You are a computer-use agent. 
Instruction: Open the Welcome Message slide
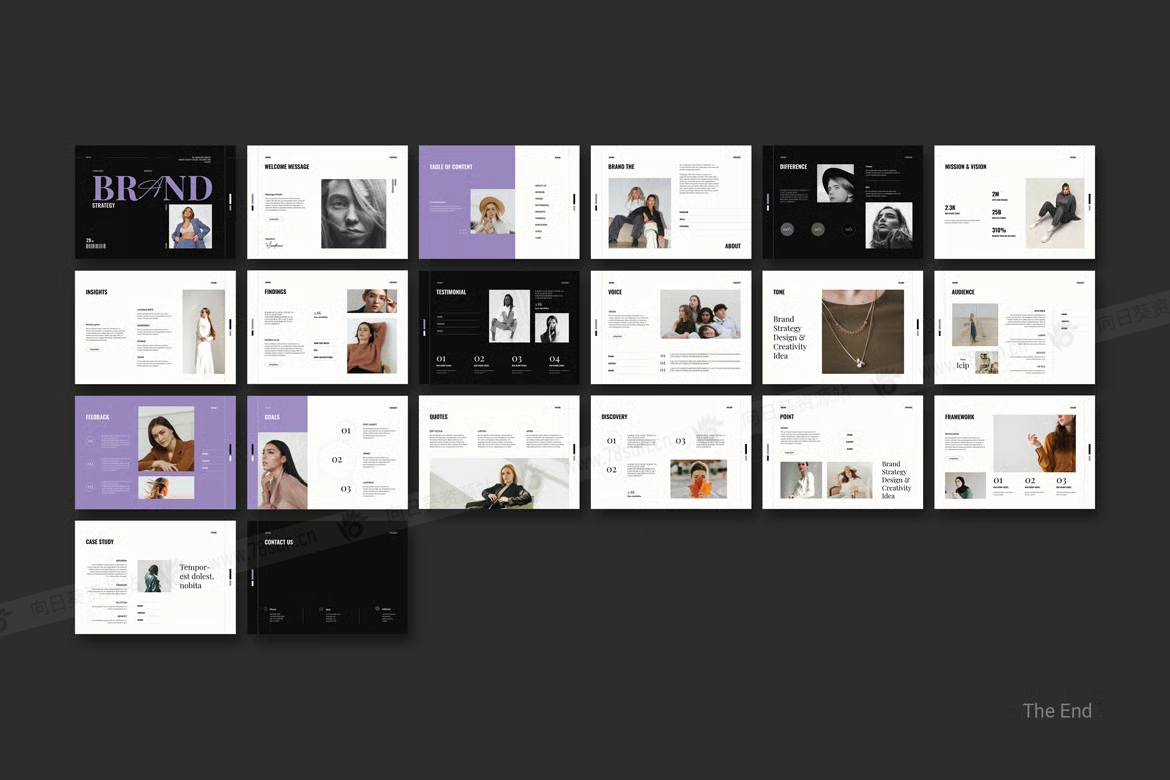pyautogui.click(x=327, y=202)
